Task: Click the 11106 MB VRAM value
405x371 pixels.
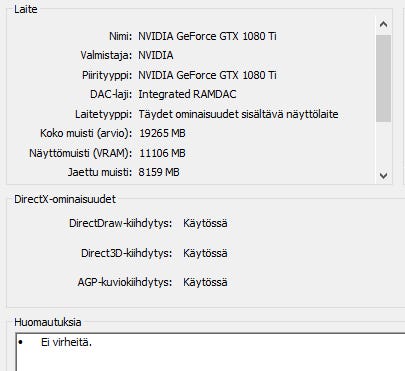Action: click(x=162, y=153)
